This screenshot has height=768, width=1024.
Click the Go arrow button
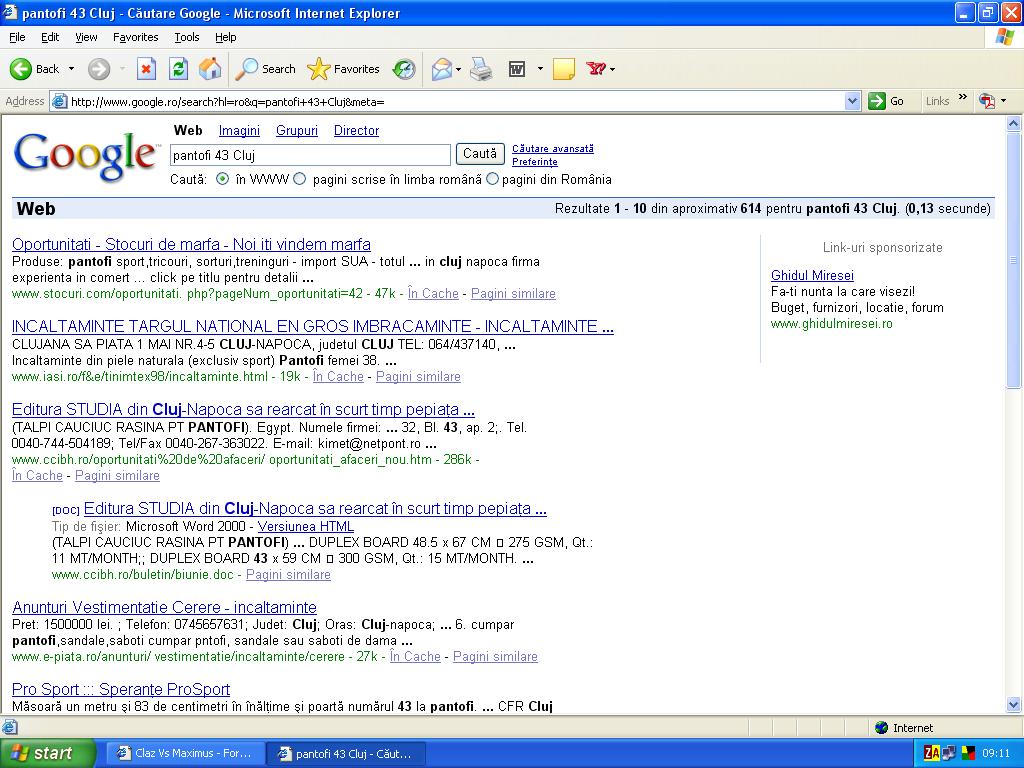(x=886, y=101)
